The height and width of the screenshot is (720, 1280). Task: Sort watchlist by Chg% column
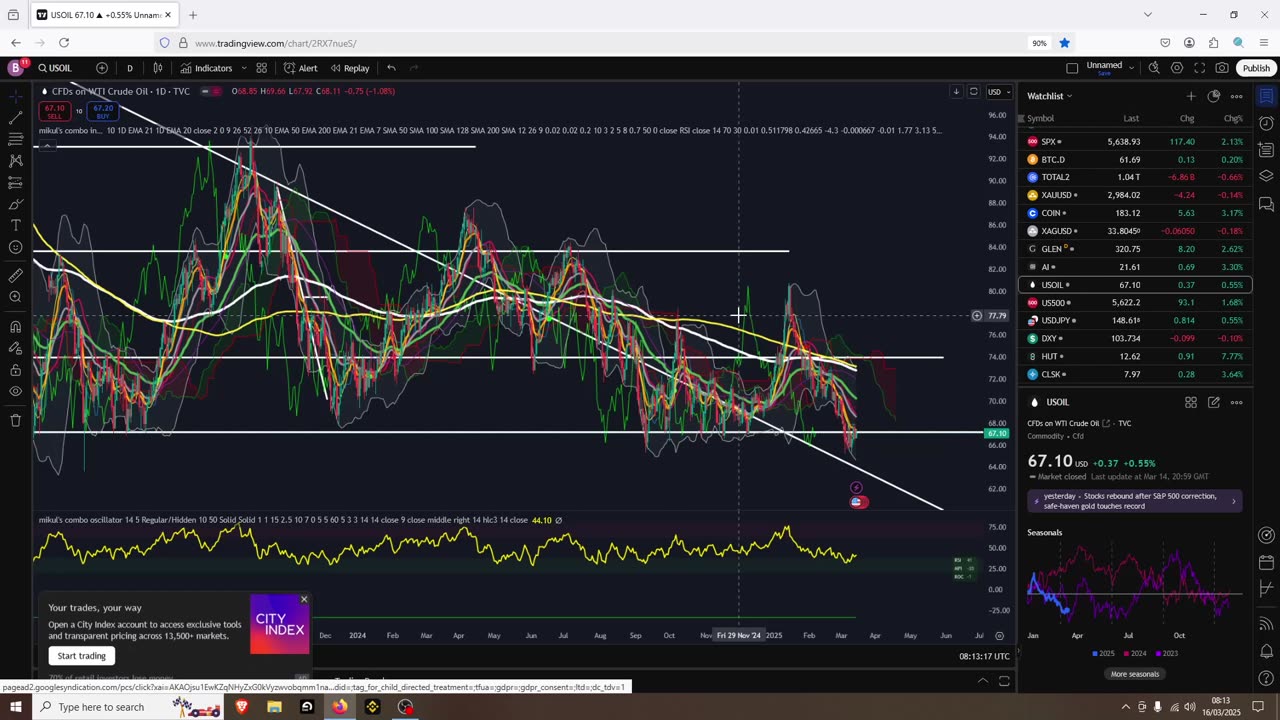pos(1233,118)
